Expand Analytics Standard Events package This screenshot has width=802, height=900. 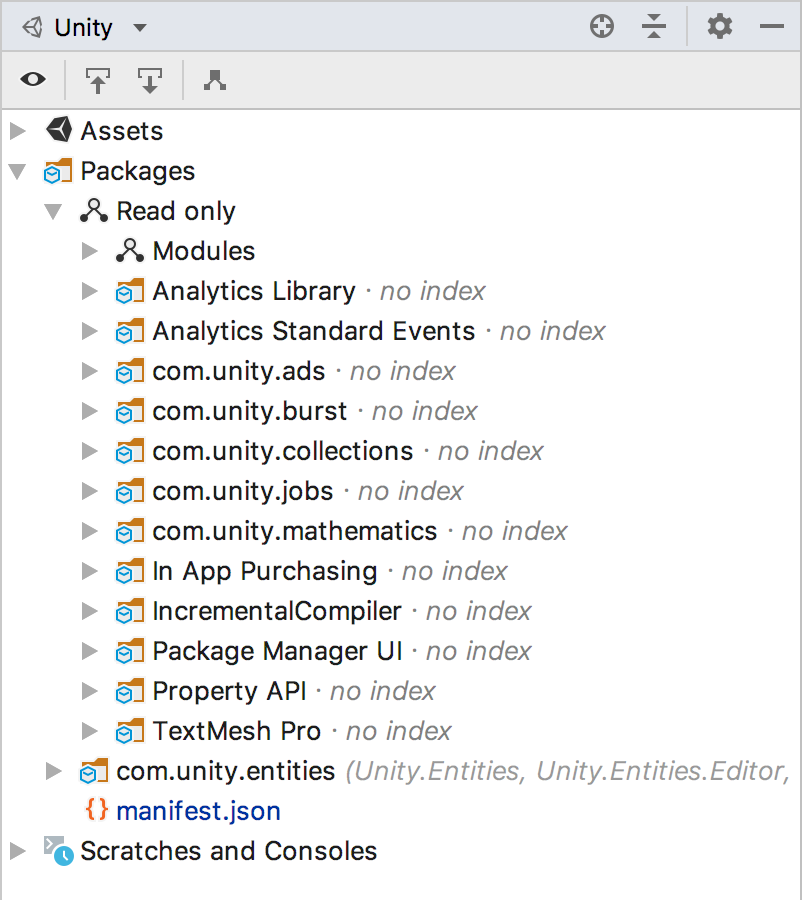pyautogui.click(x=90, y=331)
